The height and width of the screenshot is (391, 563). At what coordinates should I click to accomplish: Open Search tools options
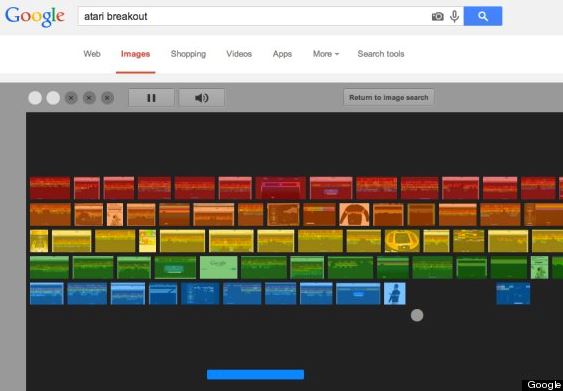(x=381, y=54)
